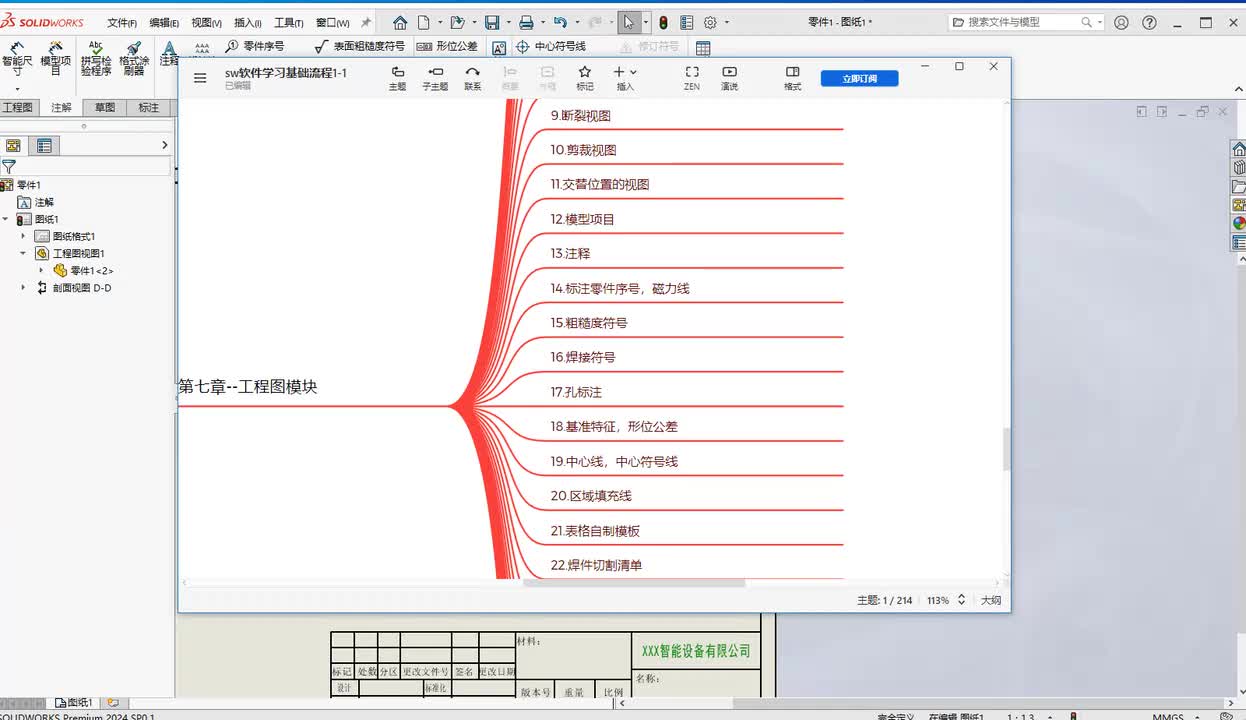Select the 第七章--工程图模块 topic

(248, 387)
